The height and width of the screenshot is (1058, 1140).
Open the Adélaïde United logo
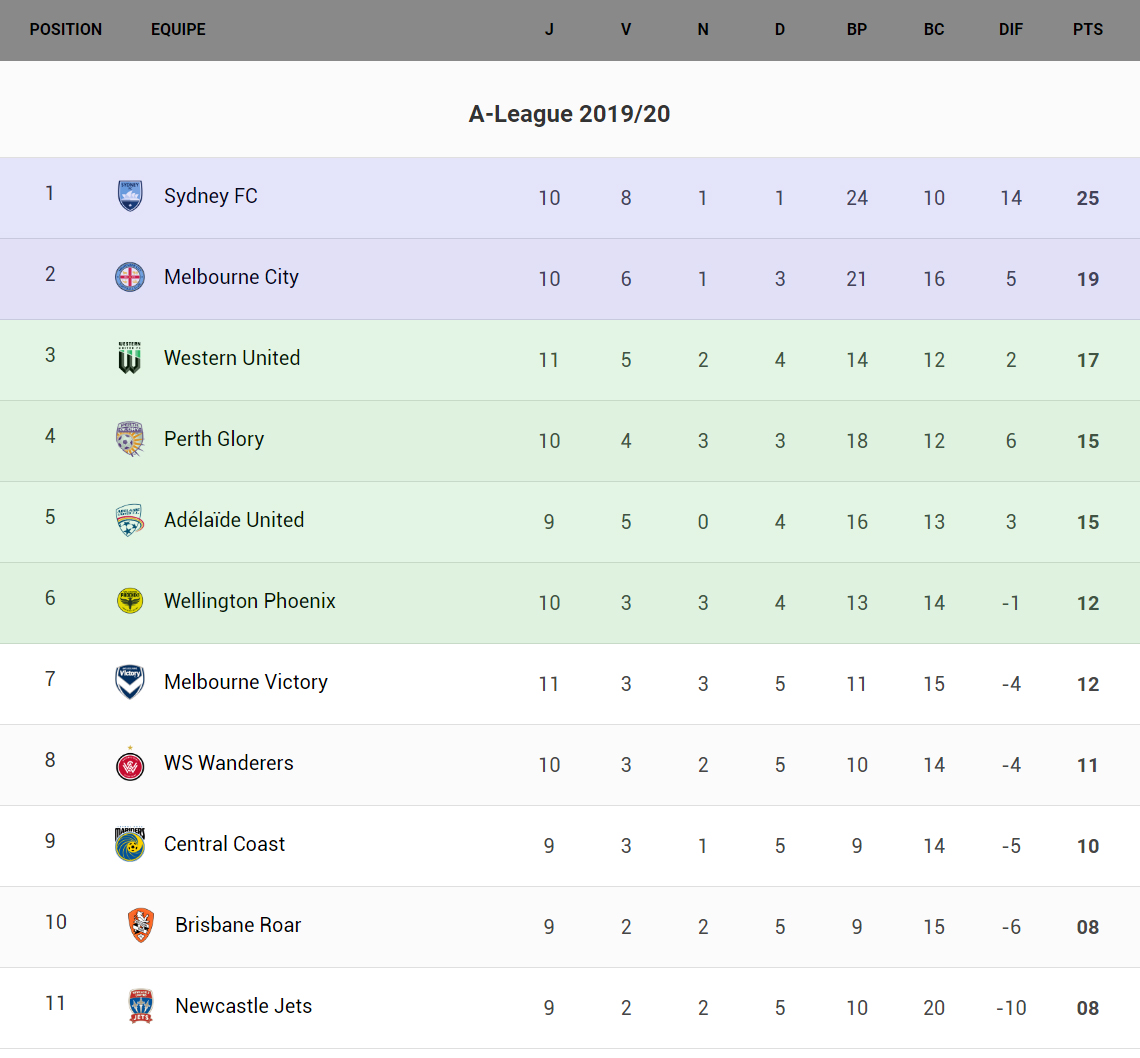130,520
